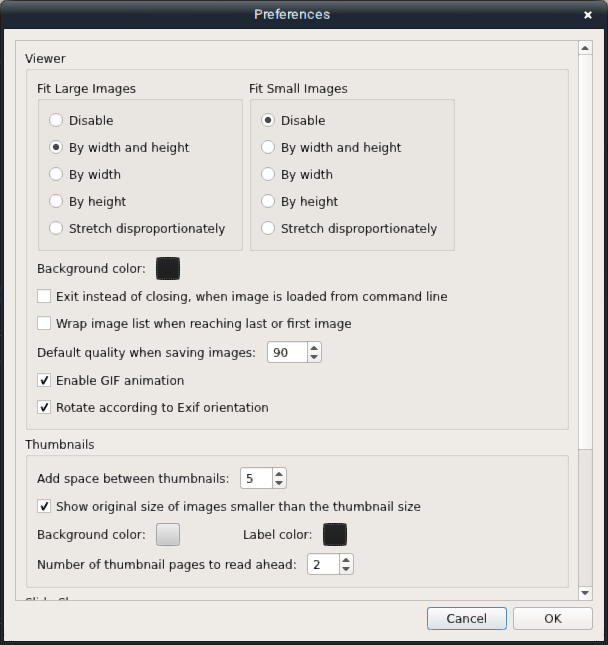Close the Preferences dialog
Viewport: 608px width, 645px height.
click(x=588, y=15)
